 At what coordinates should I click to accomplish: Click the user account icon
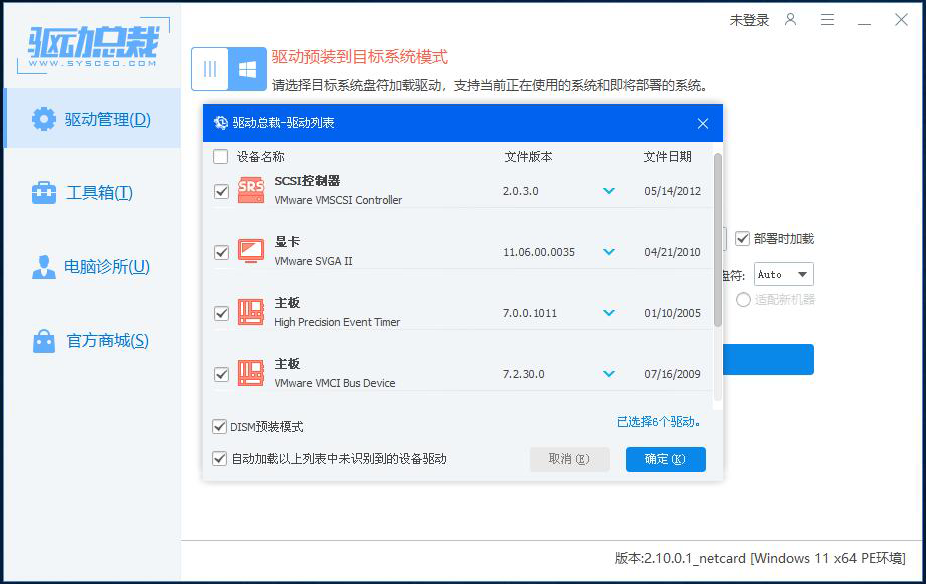[x=791, y=20]
